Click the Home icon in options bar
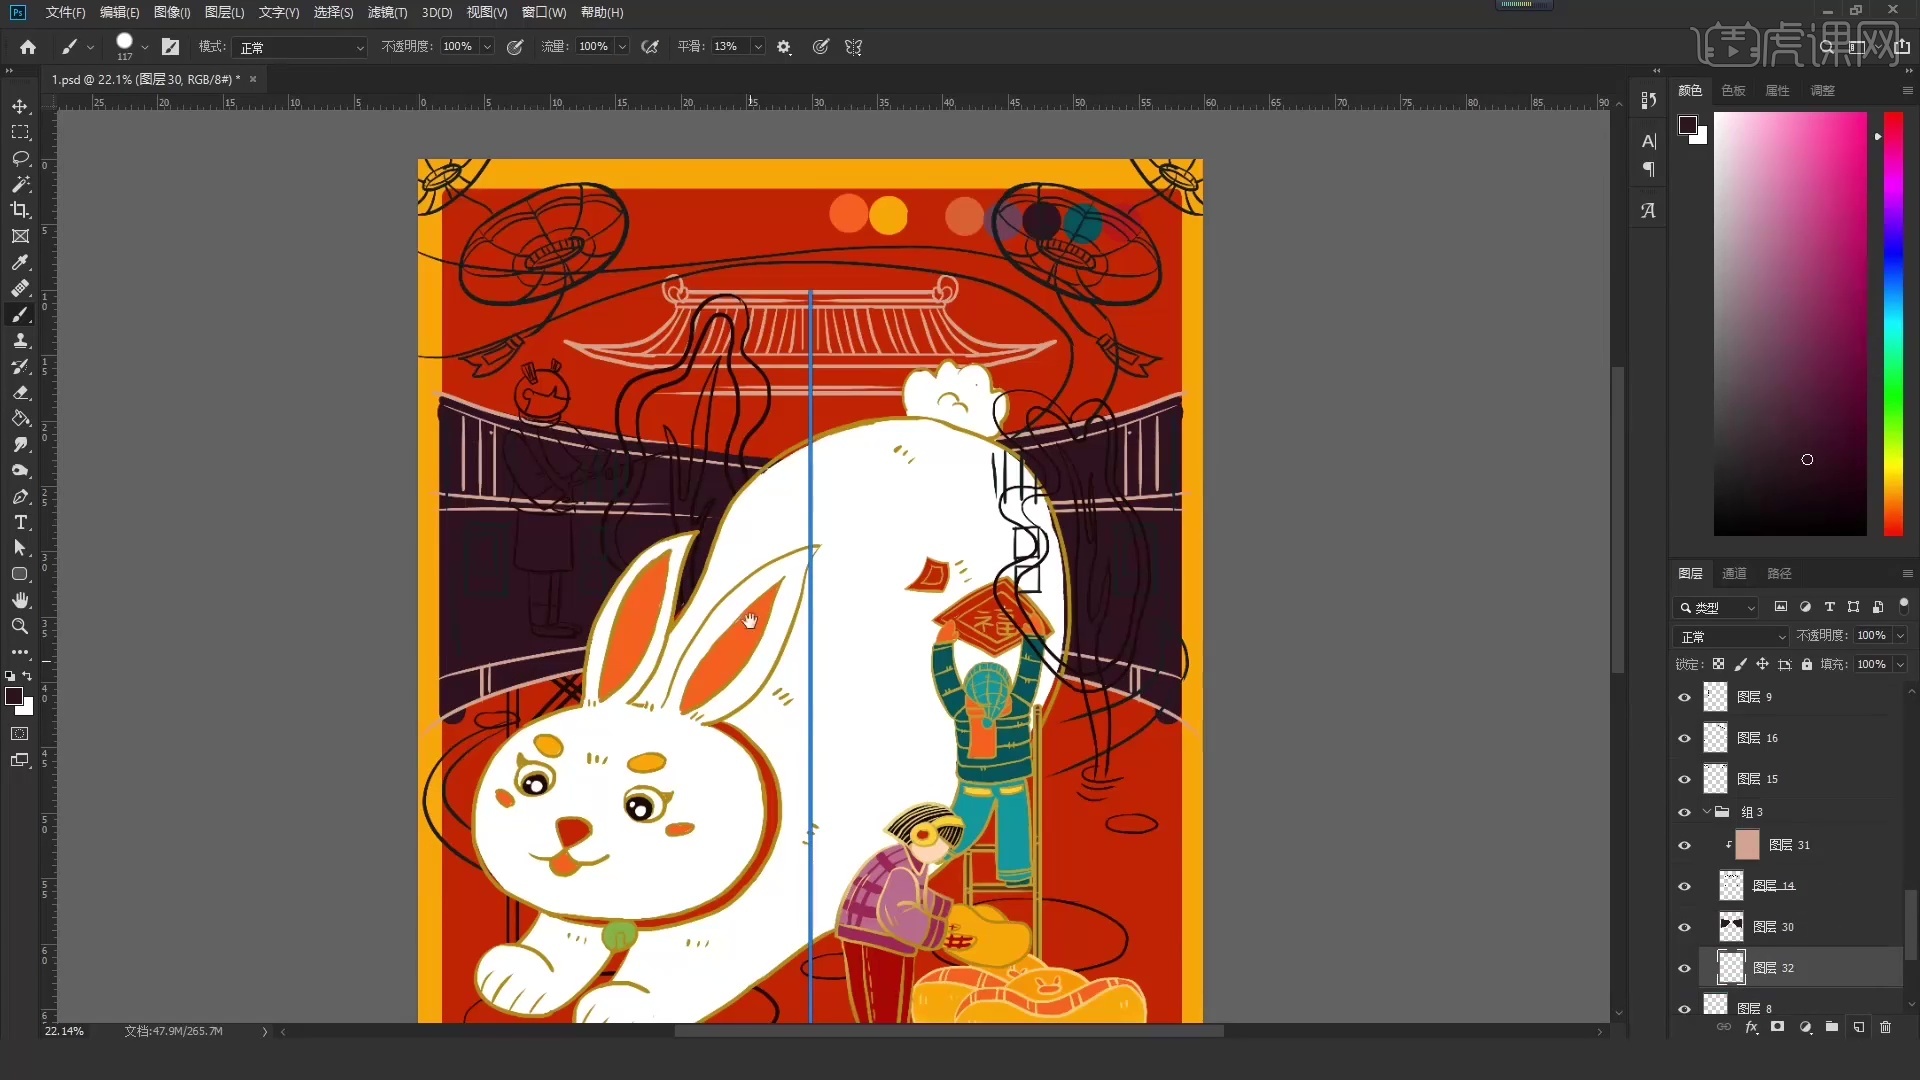The image size is (1920, 1080). tap(28, 47)
